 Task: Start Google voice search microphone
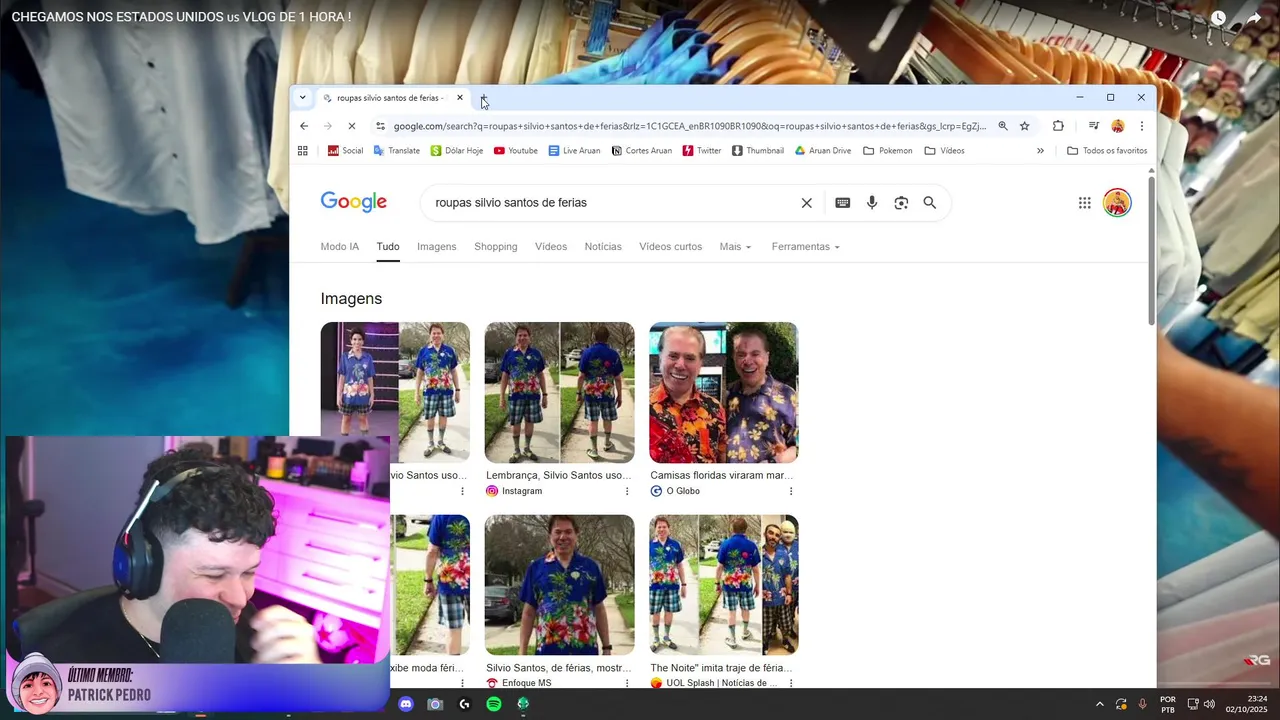point(872,203)
